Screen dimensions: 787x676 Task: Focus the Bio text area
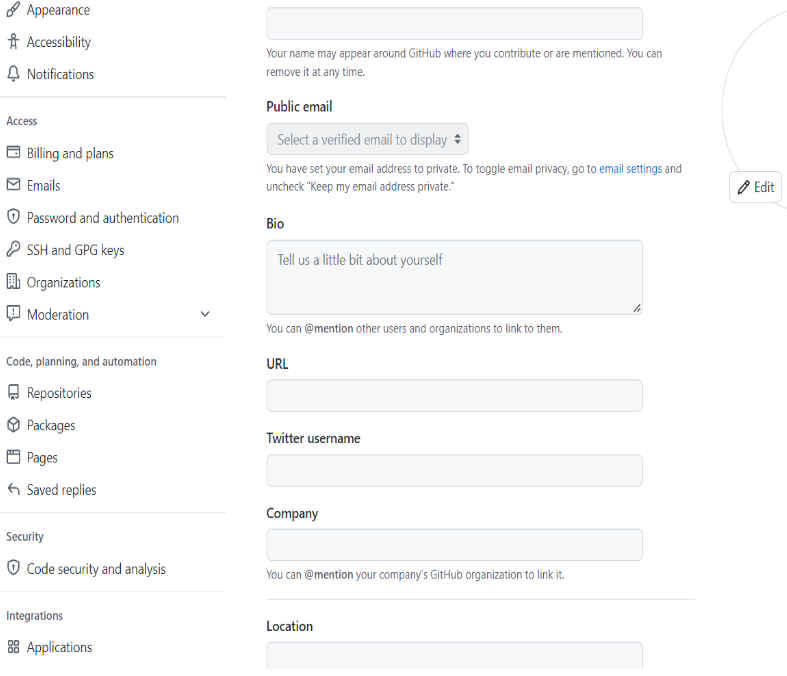point(454,277)
